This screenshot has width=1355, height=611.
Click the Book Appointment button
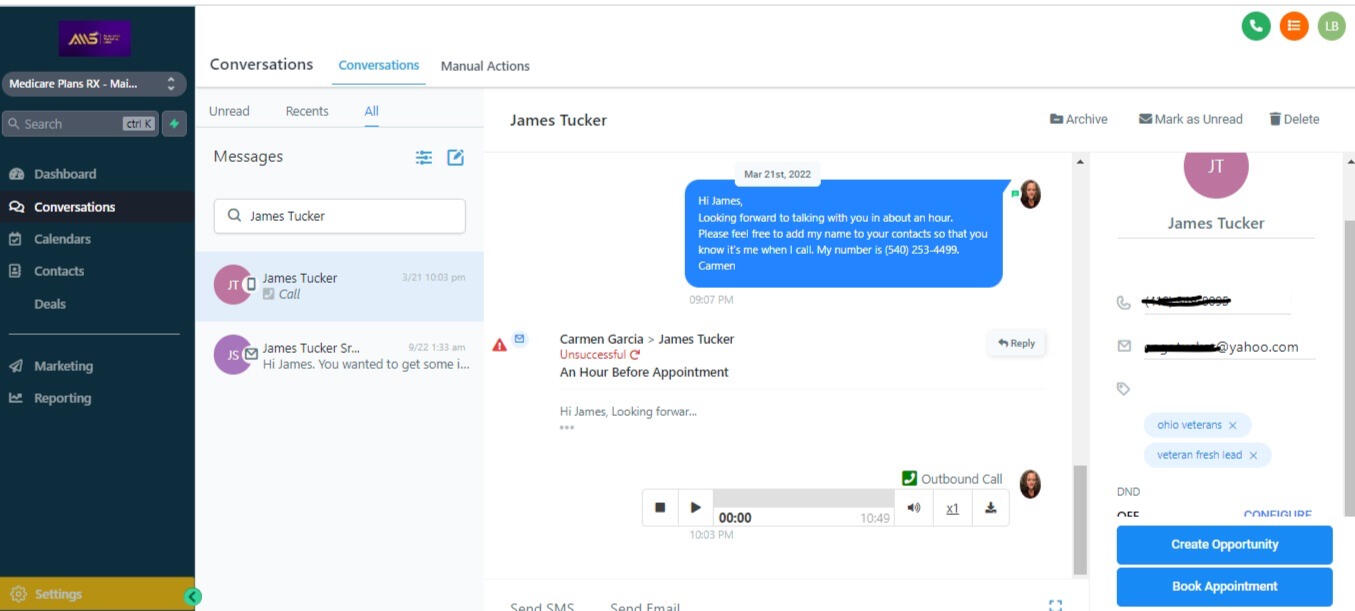click(x=1224, y=587)
